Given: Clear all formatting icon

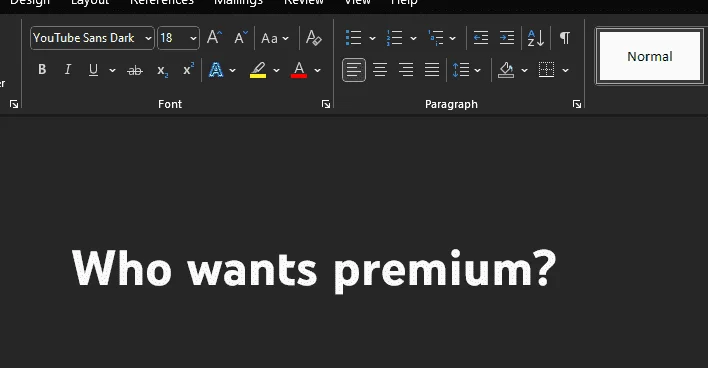Looking at the screenshot, I should 313,38.
